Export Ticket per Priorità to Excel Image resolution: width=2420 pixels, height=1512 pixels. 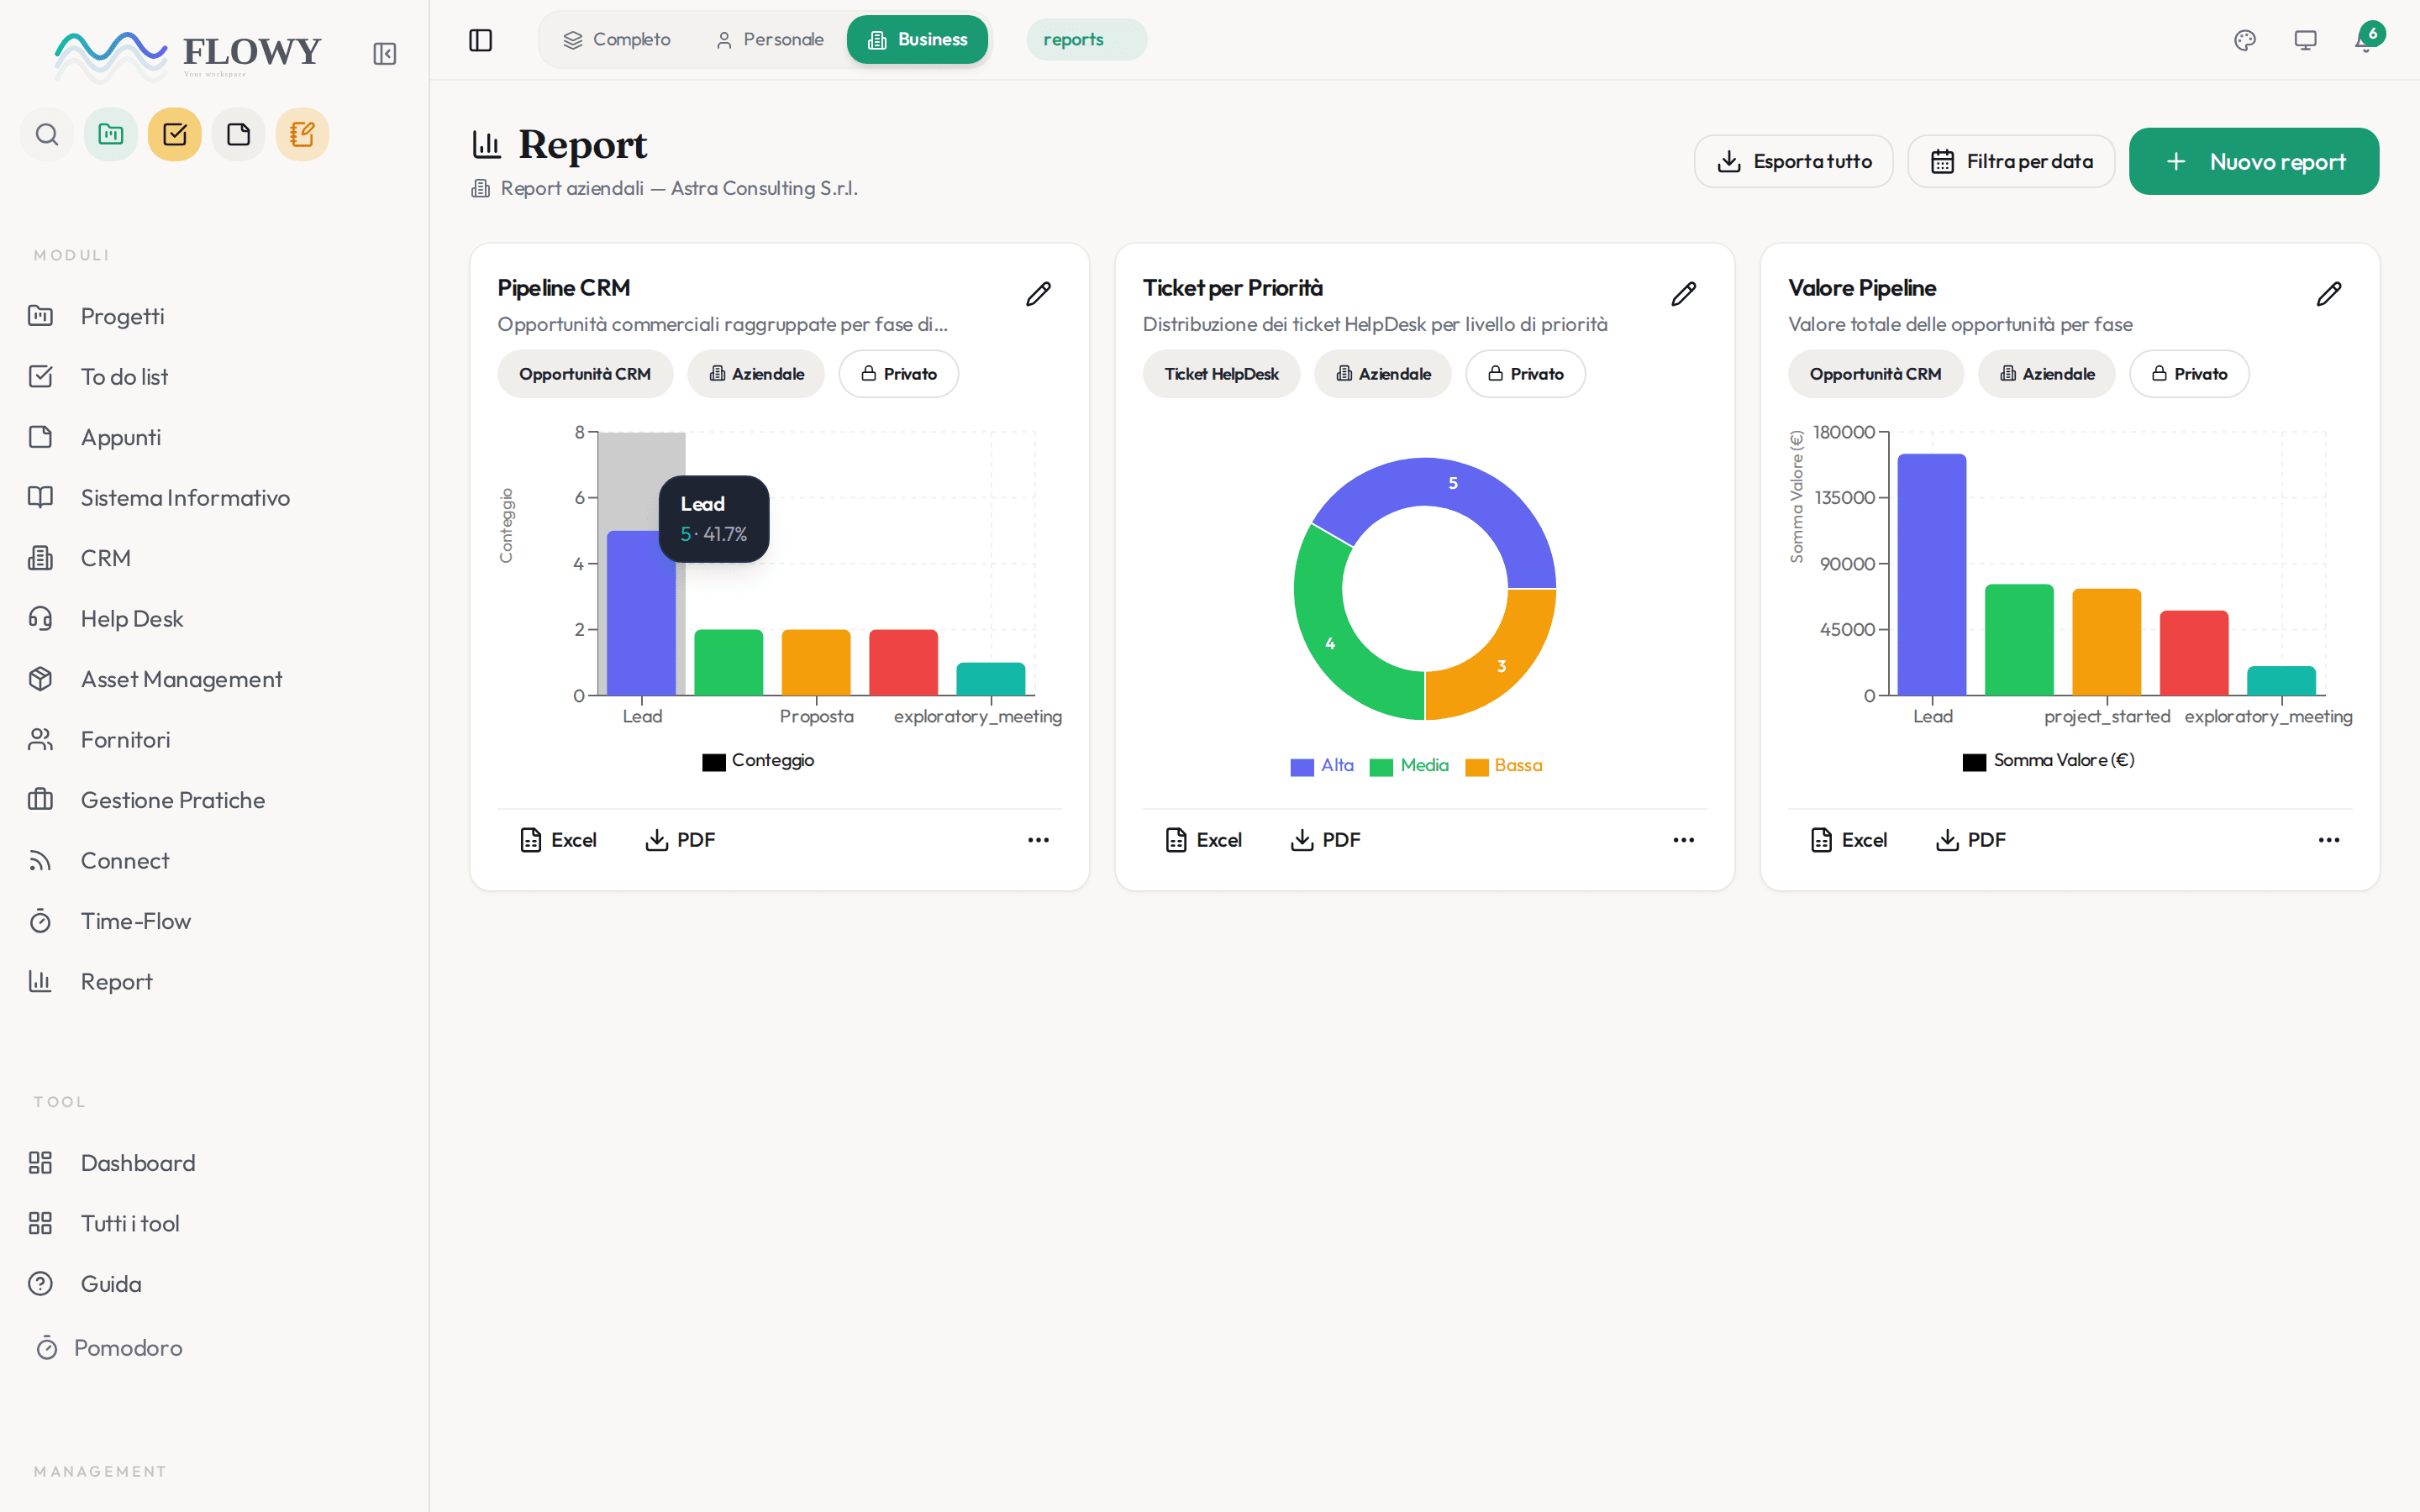click(x=1204, y=840)
